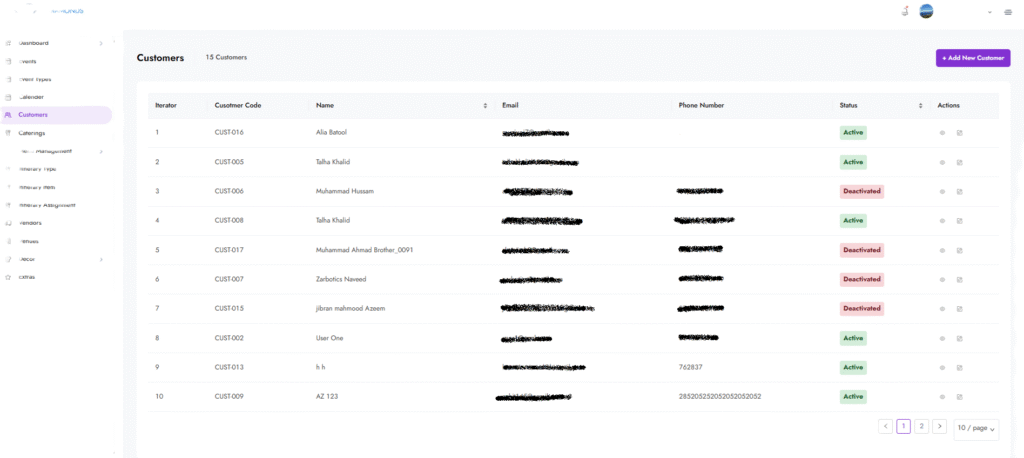Click edit icon for Zarbotics Naveed
Screen dimensions: 1024x458
959,279
